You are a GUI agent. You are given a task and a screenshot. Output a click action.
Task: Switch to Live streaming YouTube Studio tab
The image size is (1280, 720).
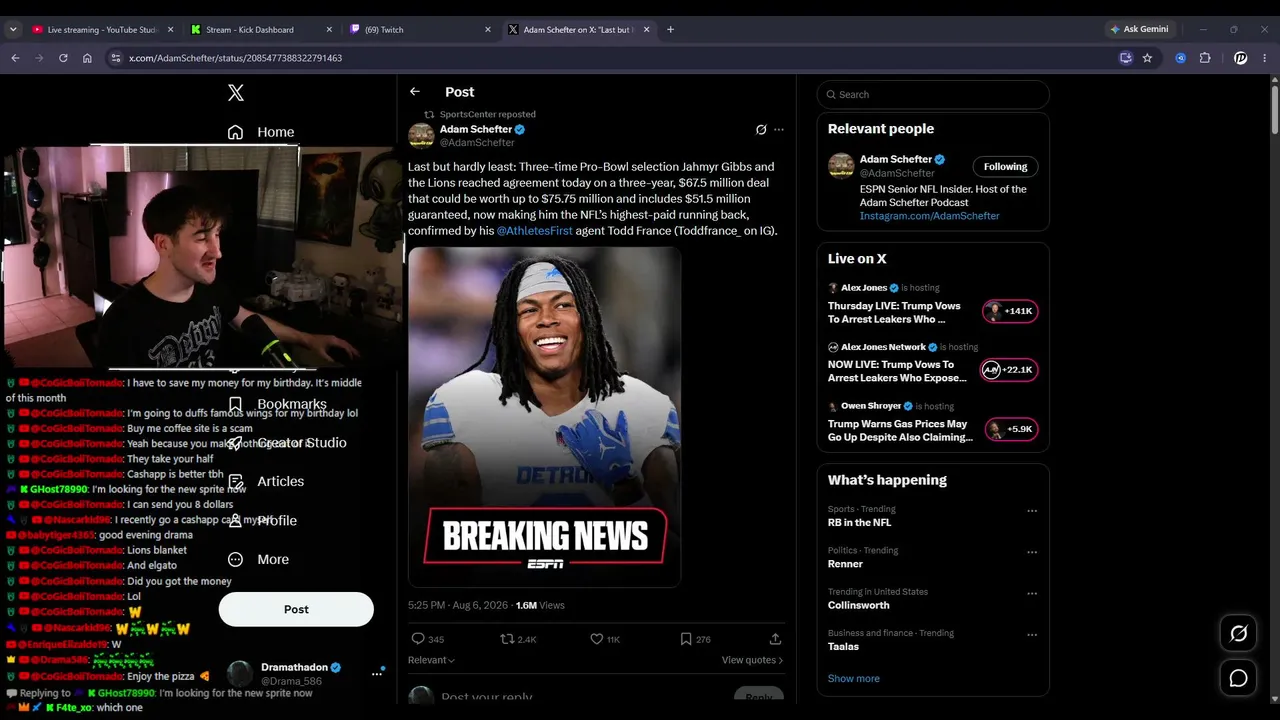103,30
